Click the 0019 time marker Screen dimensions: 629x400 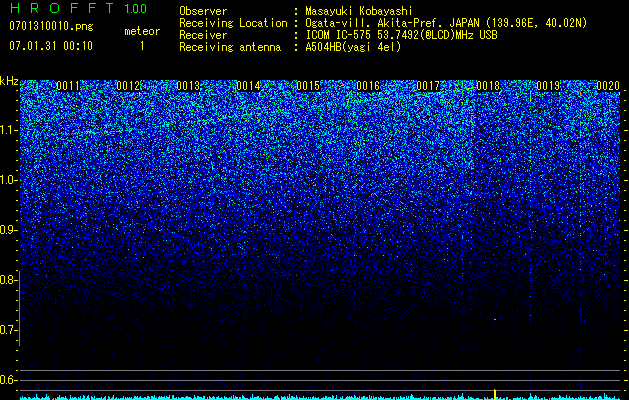(548, 86)
